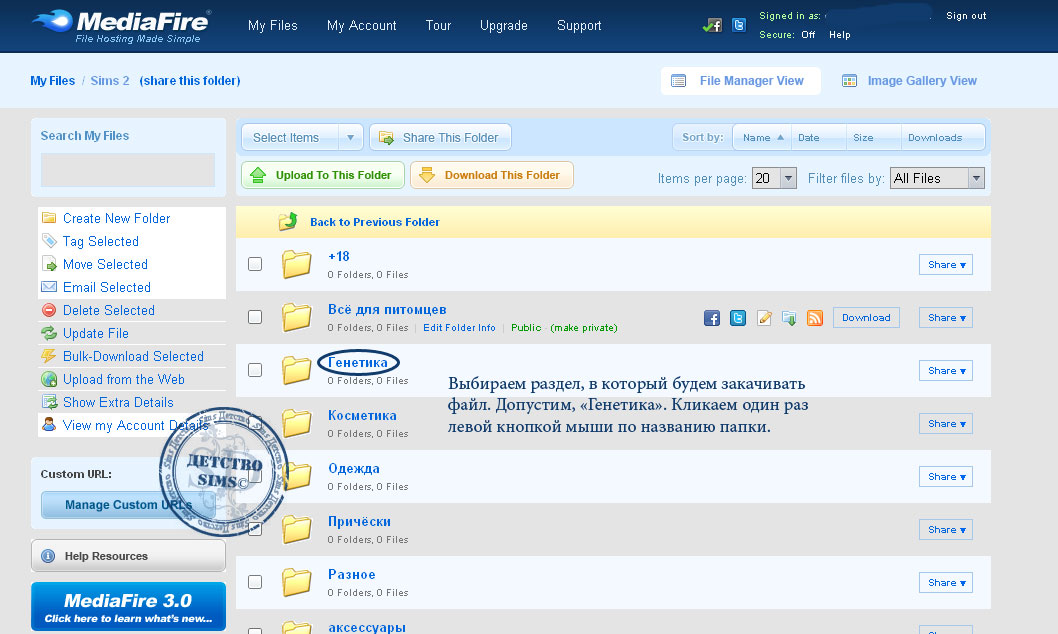Image resolution: width=1058 pixels, height=634 pixels.
Task: Click the Facebook icon in header
Action: click(712, 26)
